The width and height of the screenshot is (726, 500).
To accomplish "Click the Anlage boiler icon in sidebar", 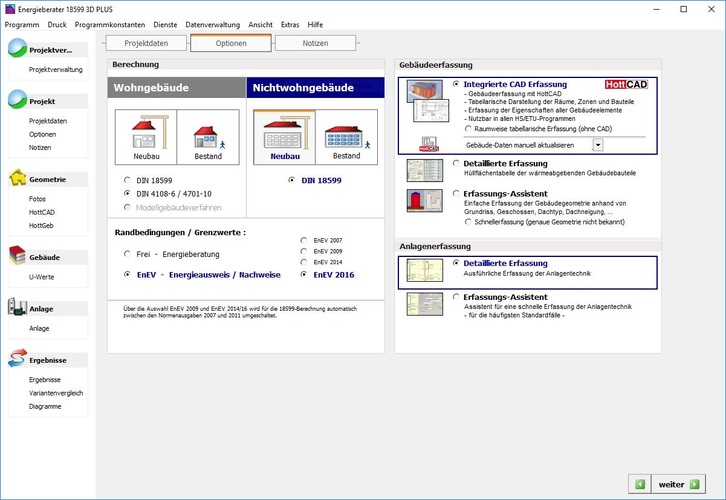I will [x=17, y=309].
